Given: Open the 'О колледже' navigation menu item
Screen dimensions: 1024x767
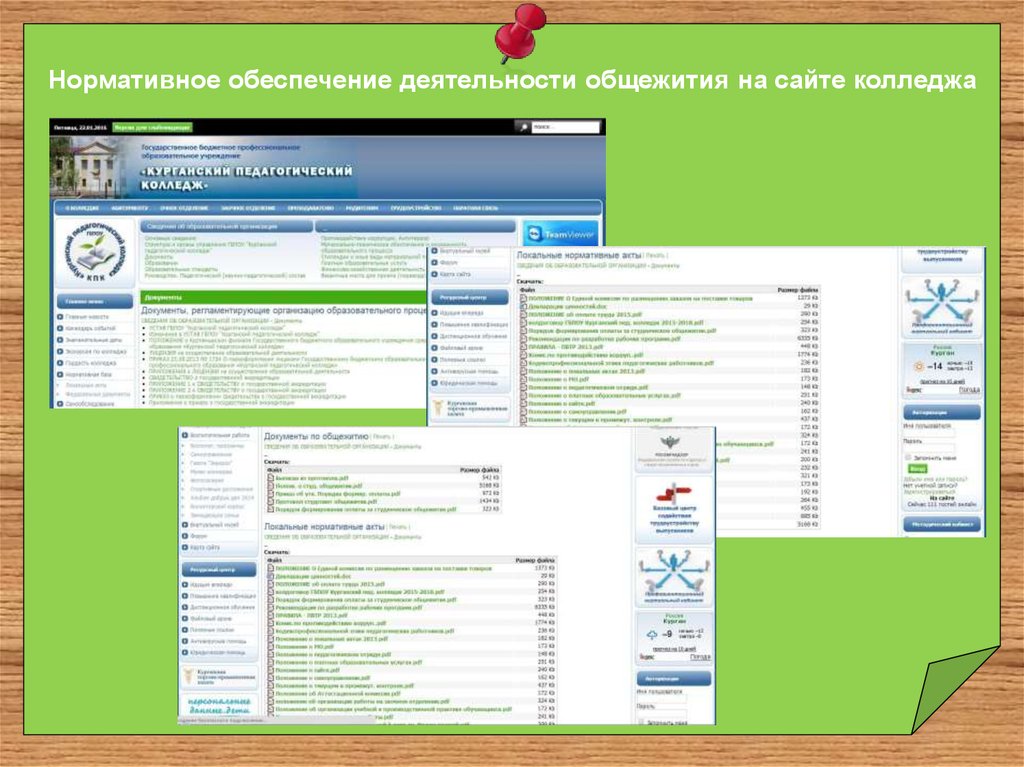Looking at the screenshot, I should click(82, 208).
